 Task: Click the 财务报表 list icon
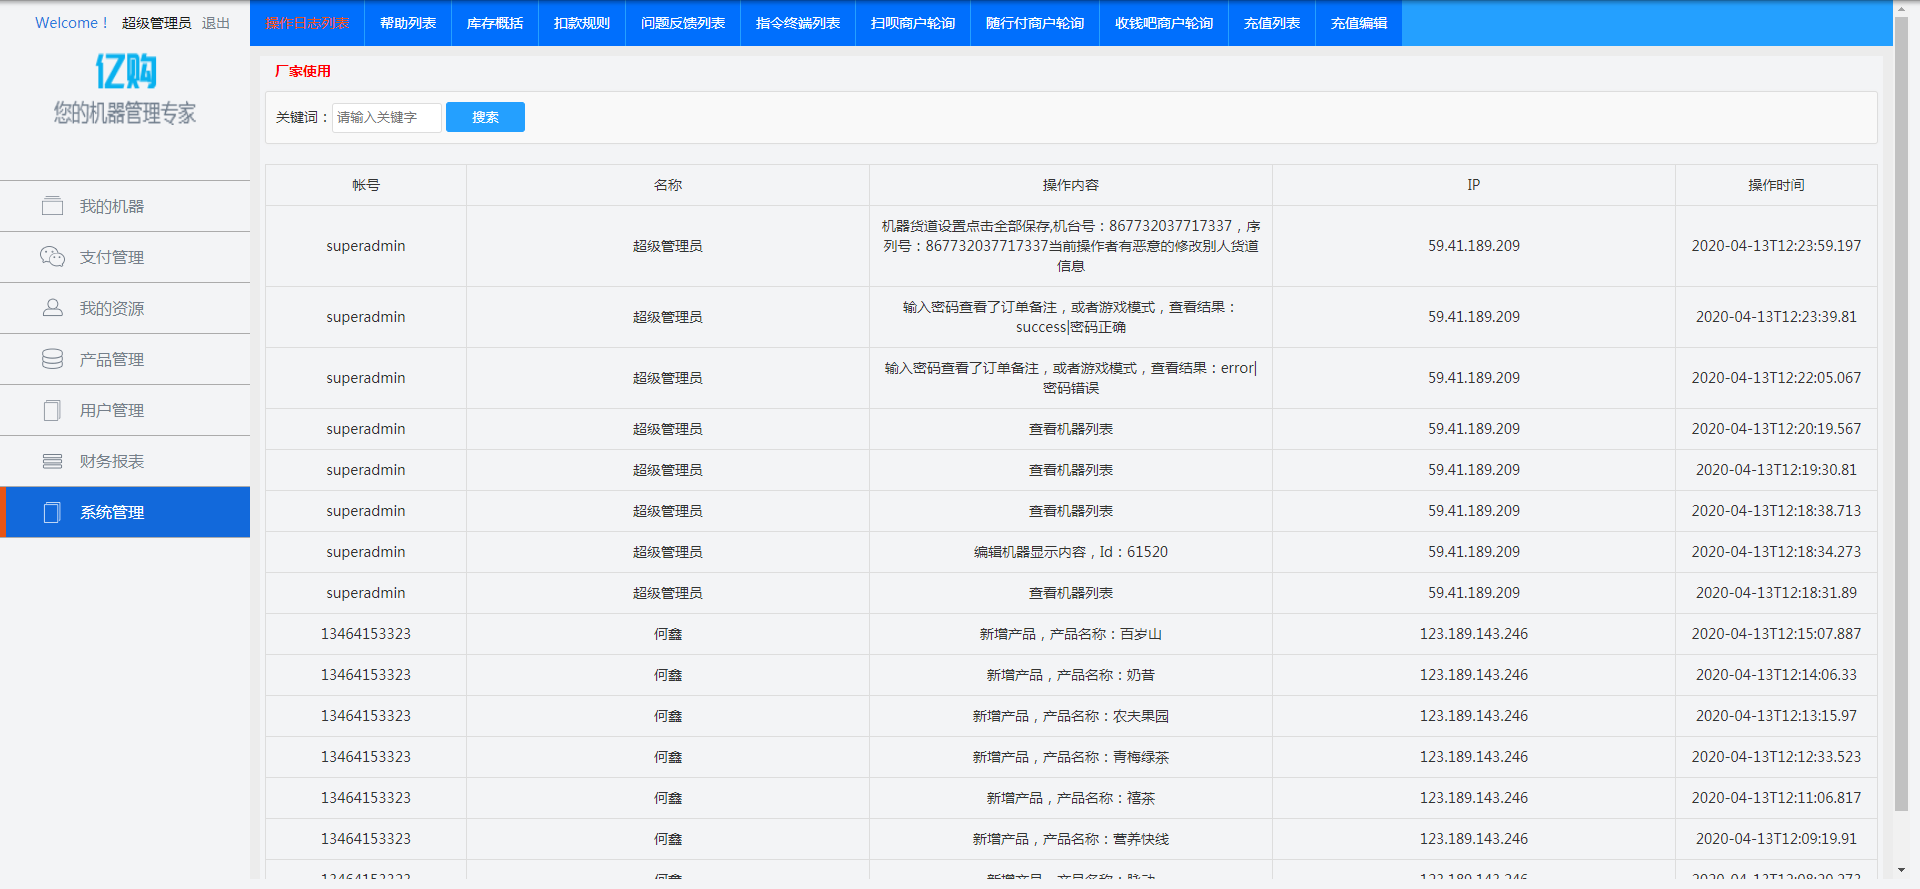coord(52,461)
